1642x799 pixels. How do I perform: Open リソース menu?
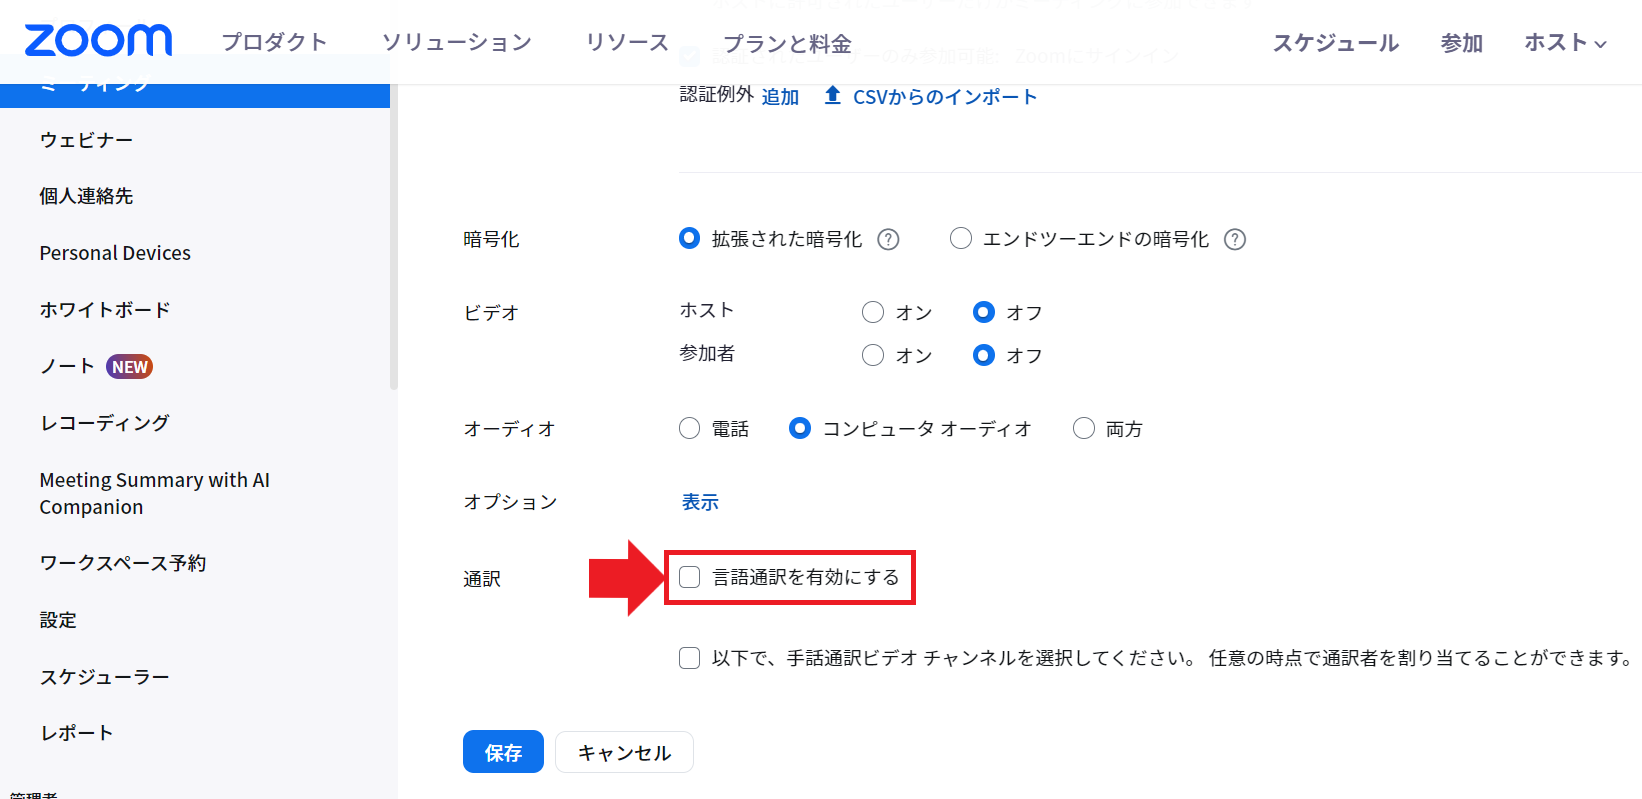pos(627,42)
